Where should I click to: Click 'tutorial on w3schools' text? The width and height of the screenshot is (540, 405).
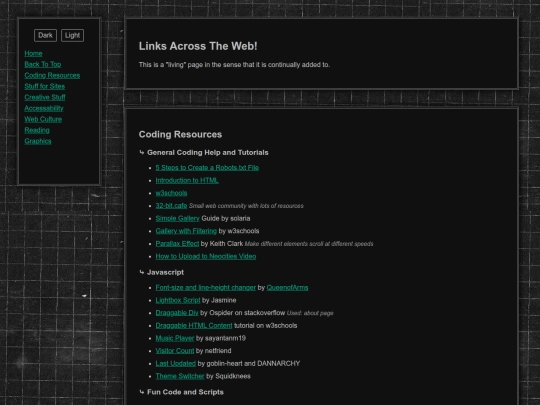(266, 326)
